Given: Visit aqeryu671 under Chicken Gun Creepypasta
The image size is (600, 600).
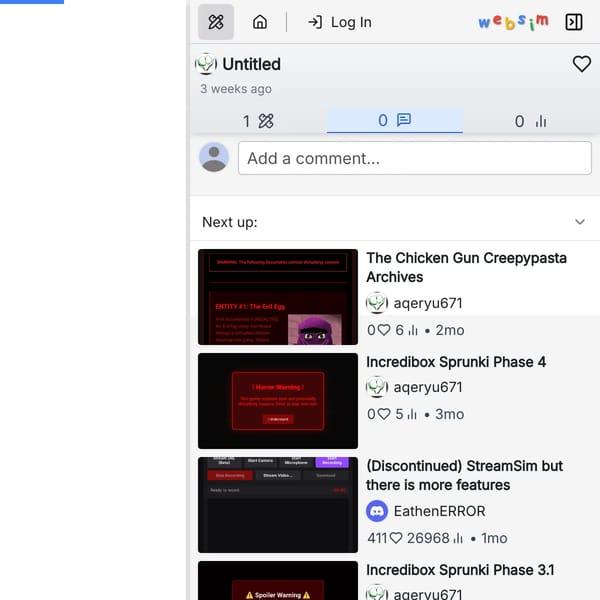Looking at the screenshot, I should click(428, 303).
